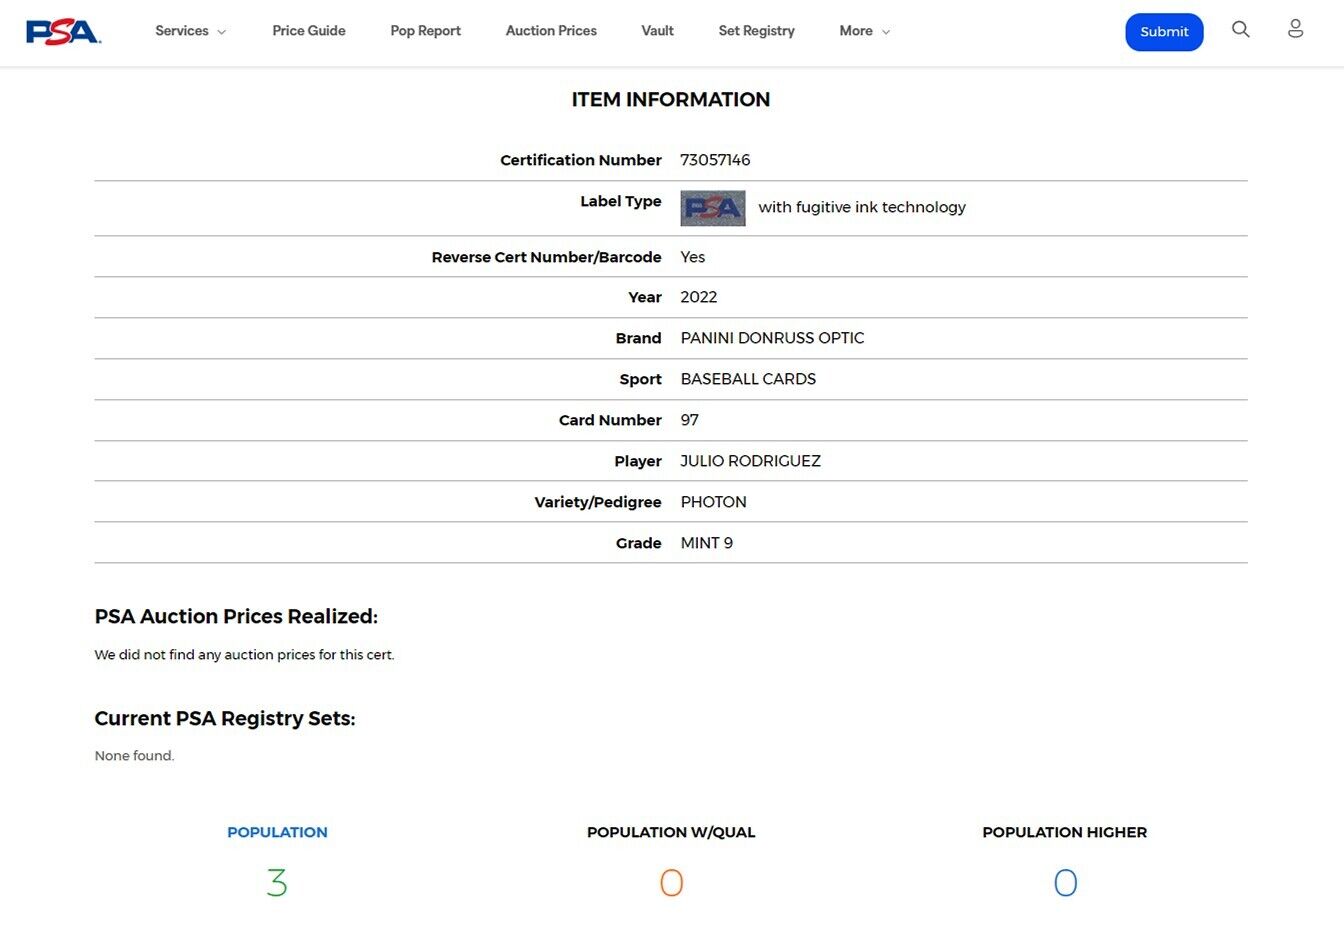Click the POPULATION link heading

coord(277,832)
